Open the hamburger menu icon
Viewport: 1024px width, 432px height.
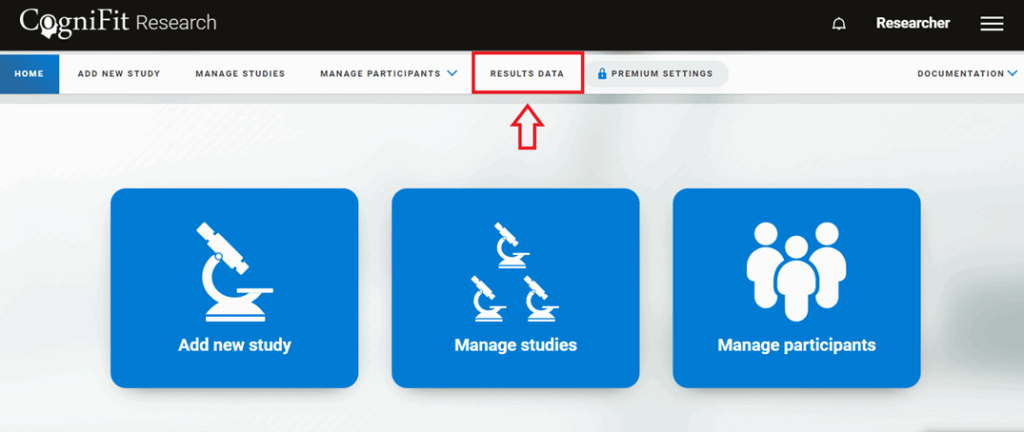tap(992, 24)
